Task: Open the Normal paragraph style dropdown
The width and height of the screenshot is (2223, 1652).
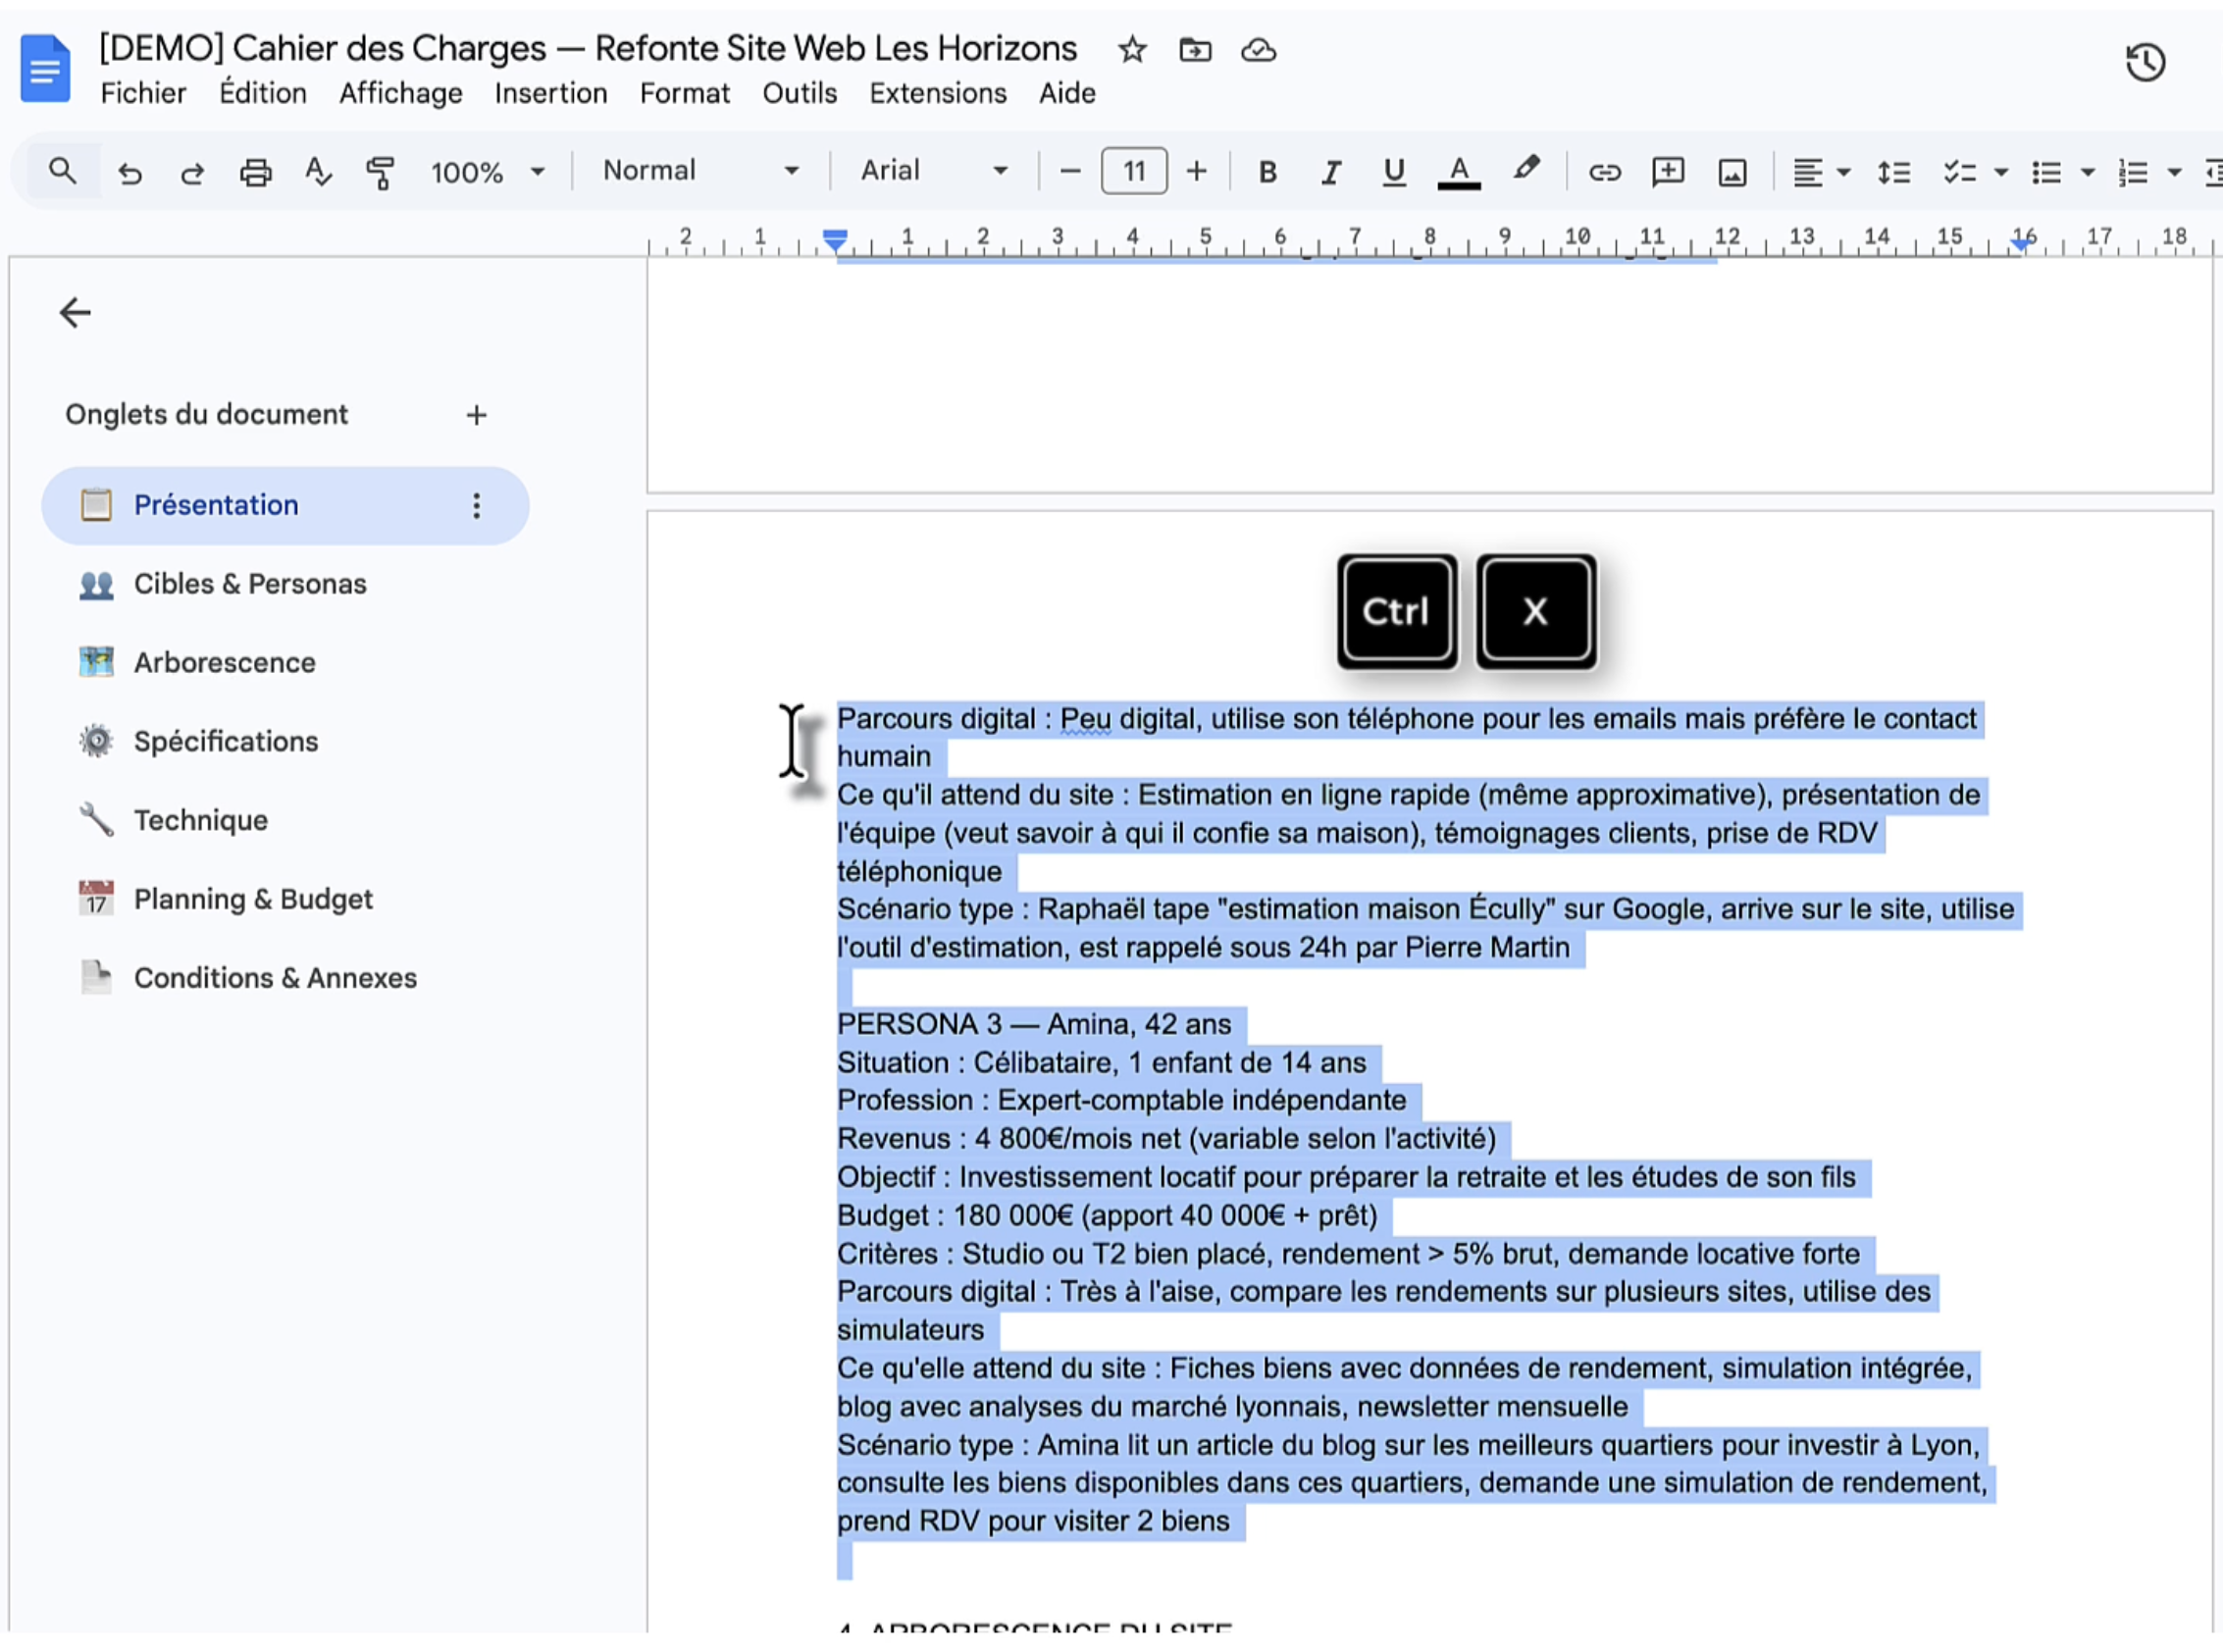Action: tap(700, 171)
